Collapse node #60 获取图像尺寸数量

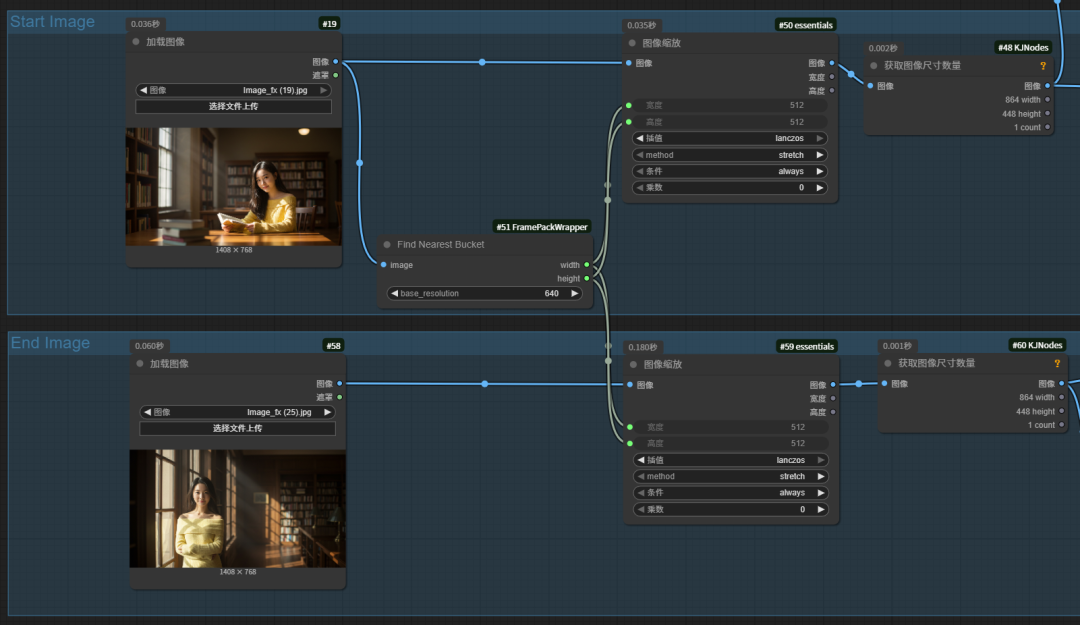tap(888, 363)
